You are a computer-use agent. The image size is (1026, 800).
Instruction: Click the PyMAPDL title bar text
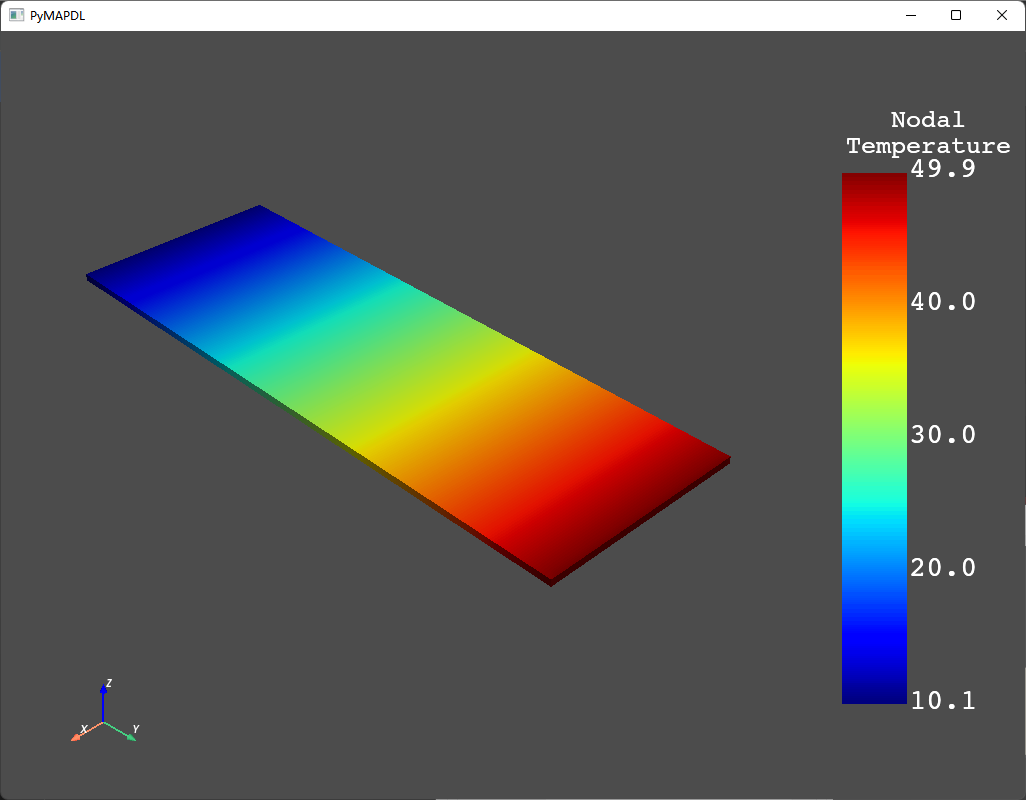pyautogui.click(x=57, y=15)
